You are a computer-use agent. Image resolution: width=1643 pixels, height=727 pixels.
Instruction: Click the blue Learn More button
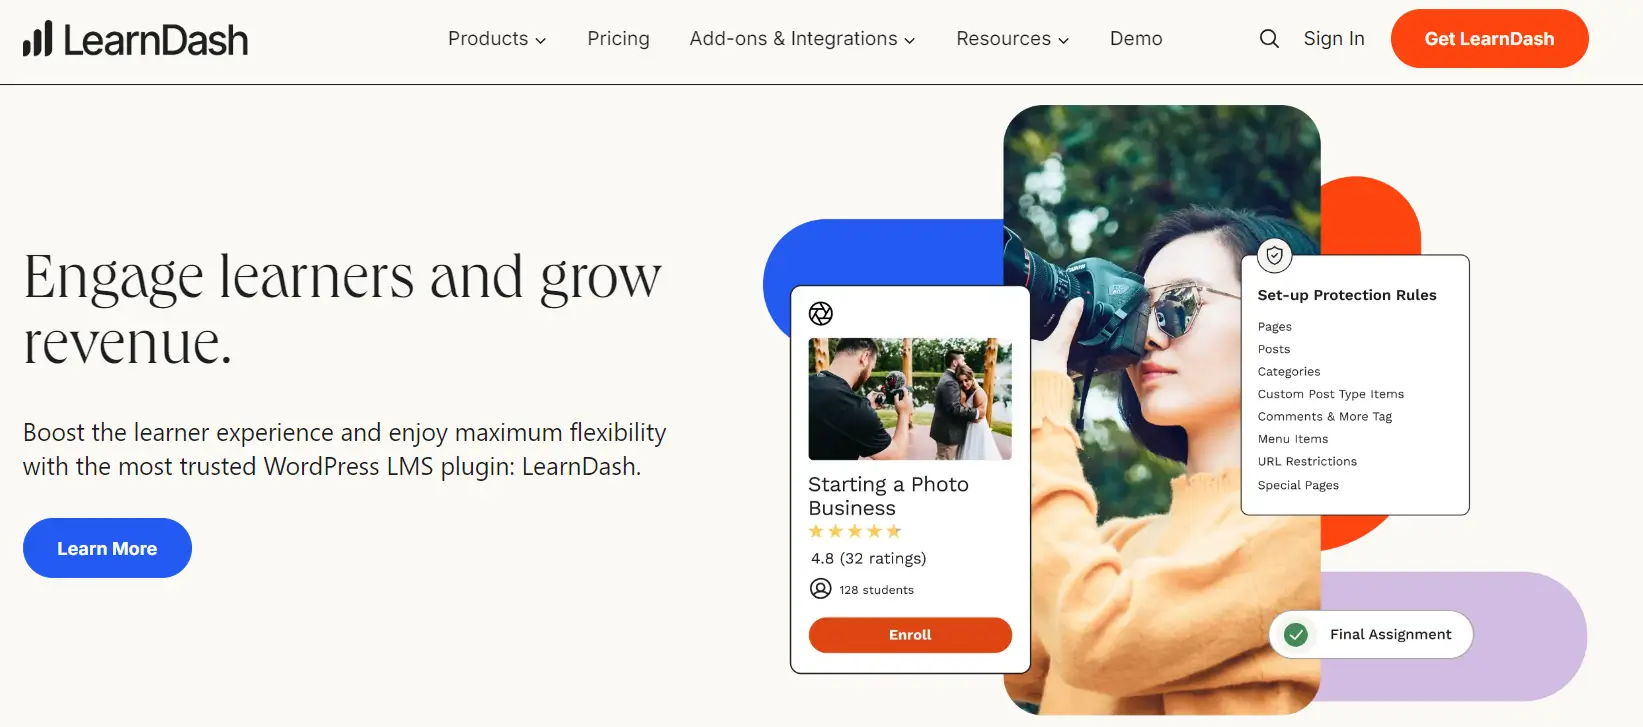tap(107, 548)
